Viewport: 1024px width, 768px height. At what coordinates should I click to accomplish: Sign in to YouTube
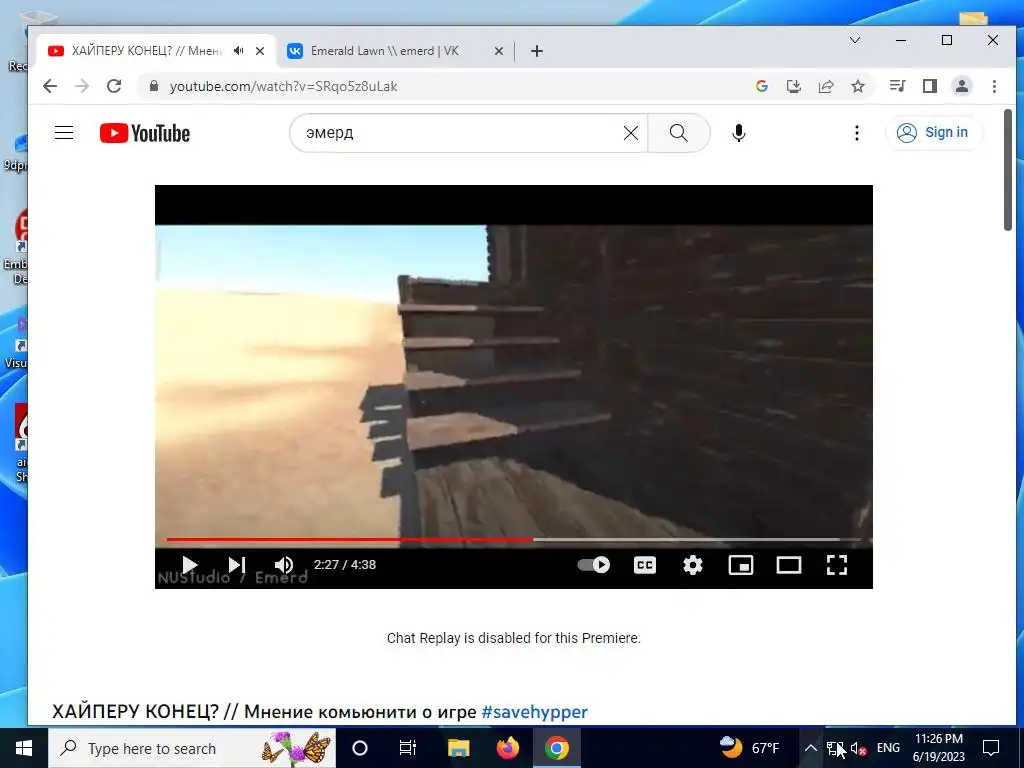point(933,133)
